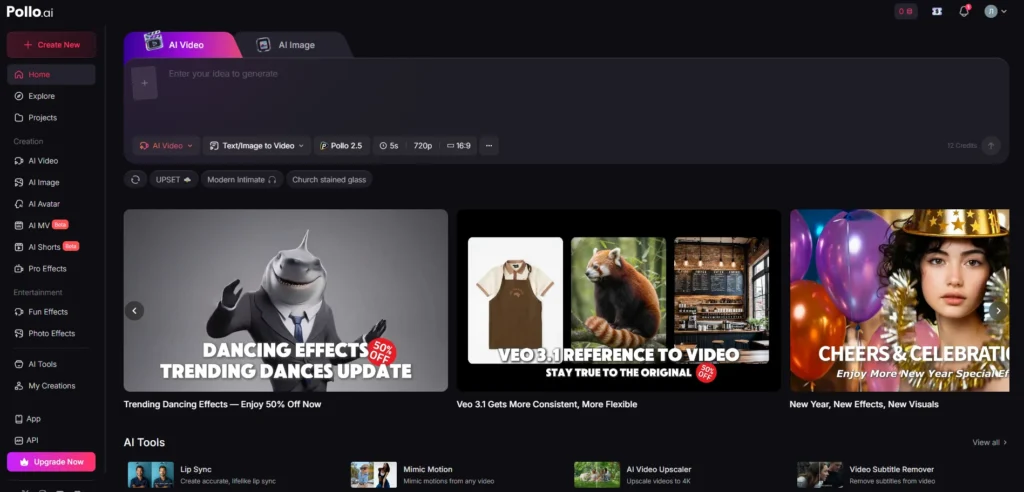Expand the AI Video mode dropdown

[x=167, y=146]
